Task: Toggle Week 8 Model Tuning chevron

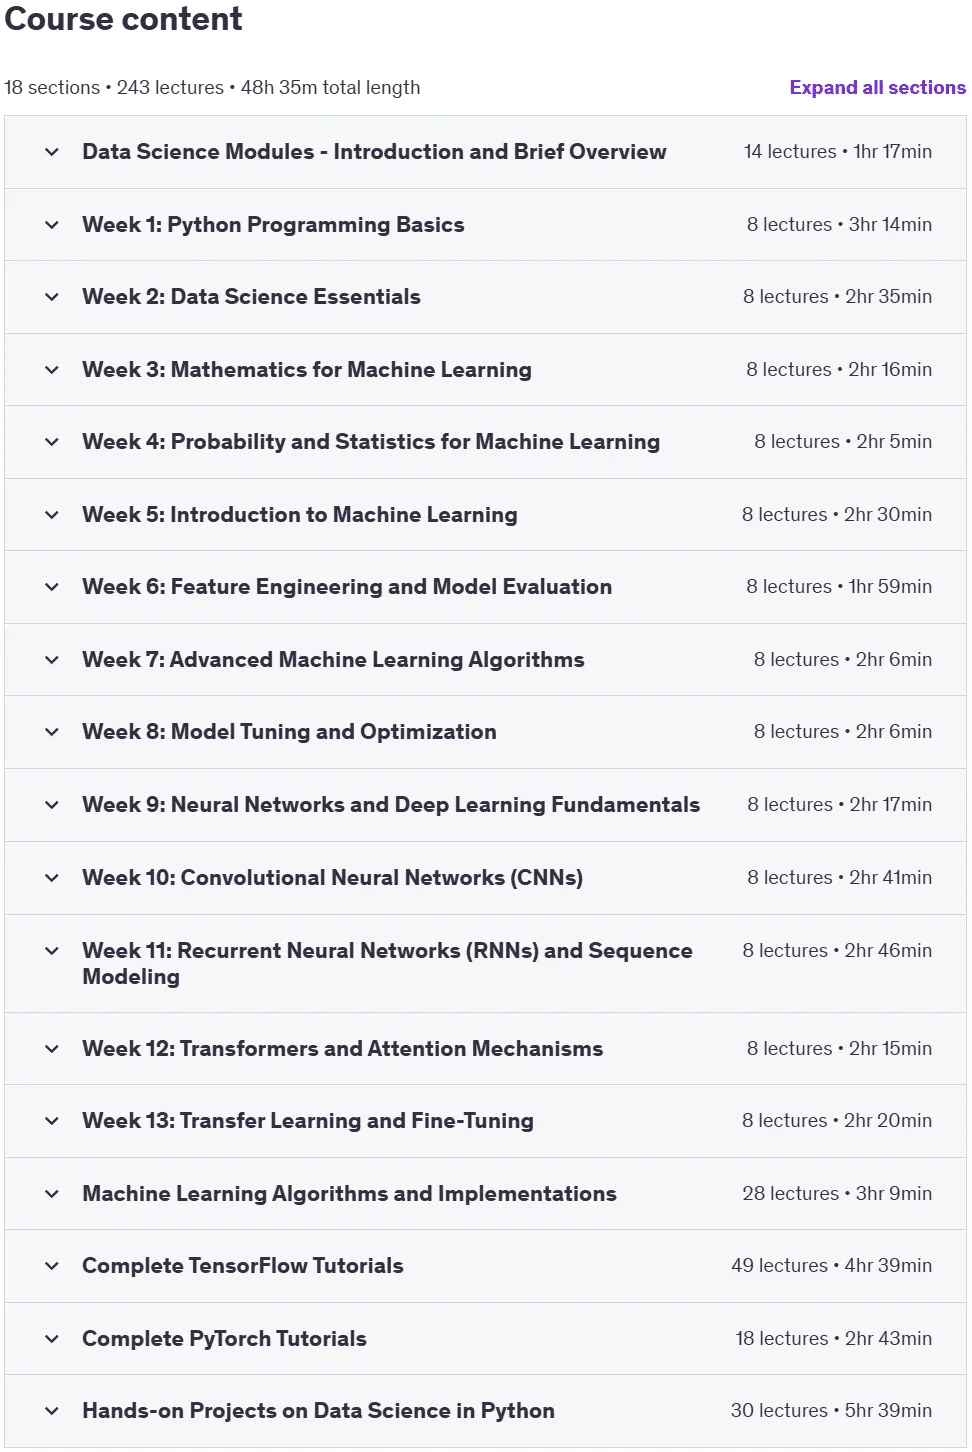Action: (52, 732)
